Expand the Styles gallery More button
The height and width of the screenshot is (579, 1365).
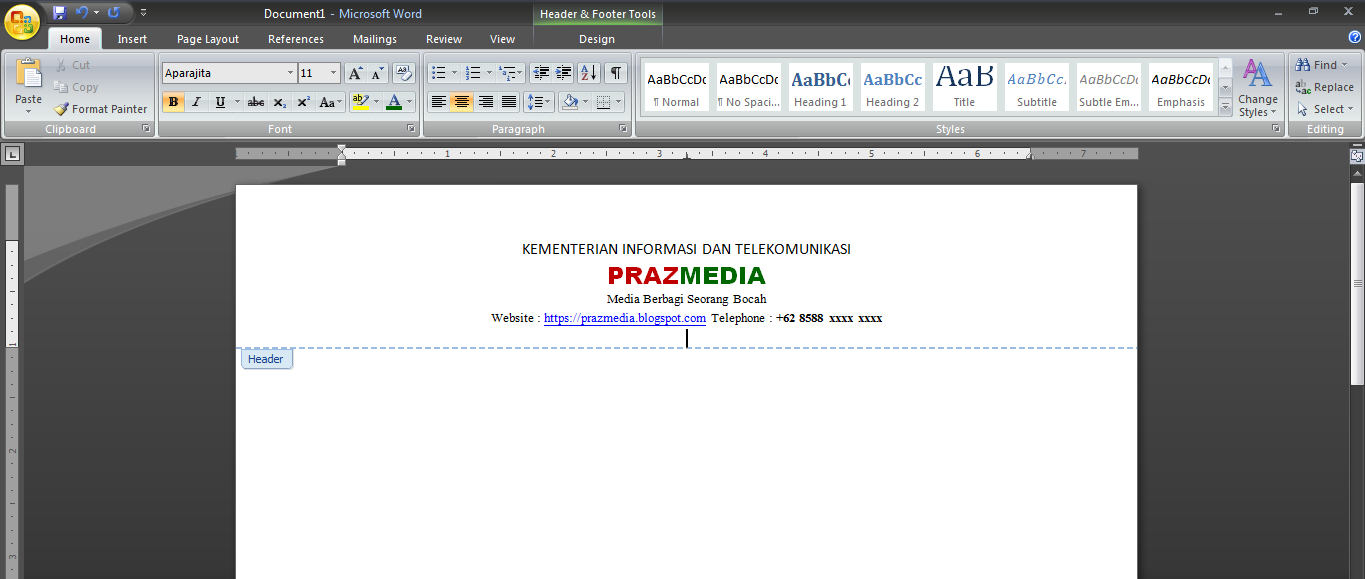point(1225,109)
